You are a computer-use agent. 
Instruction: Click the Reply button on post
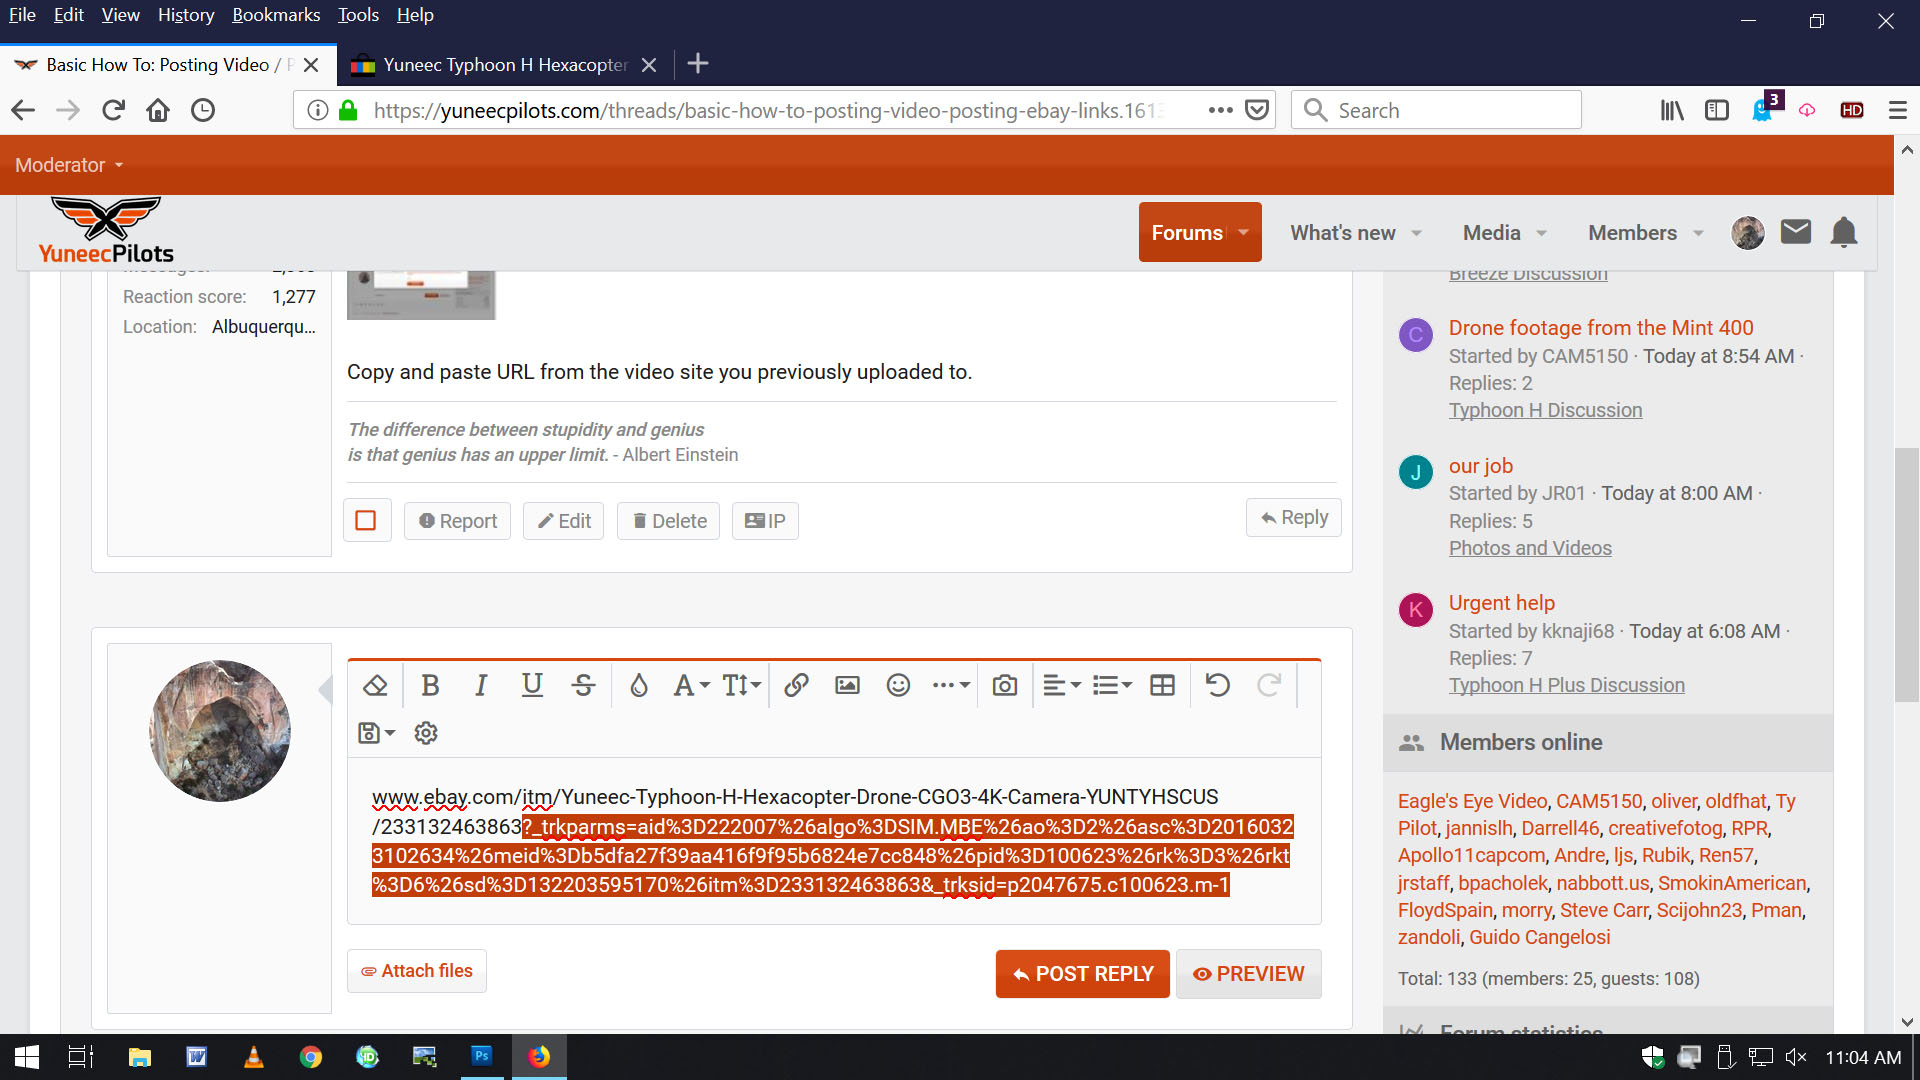pos(1294,517)
